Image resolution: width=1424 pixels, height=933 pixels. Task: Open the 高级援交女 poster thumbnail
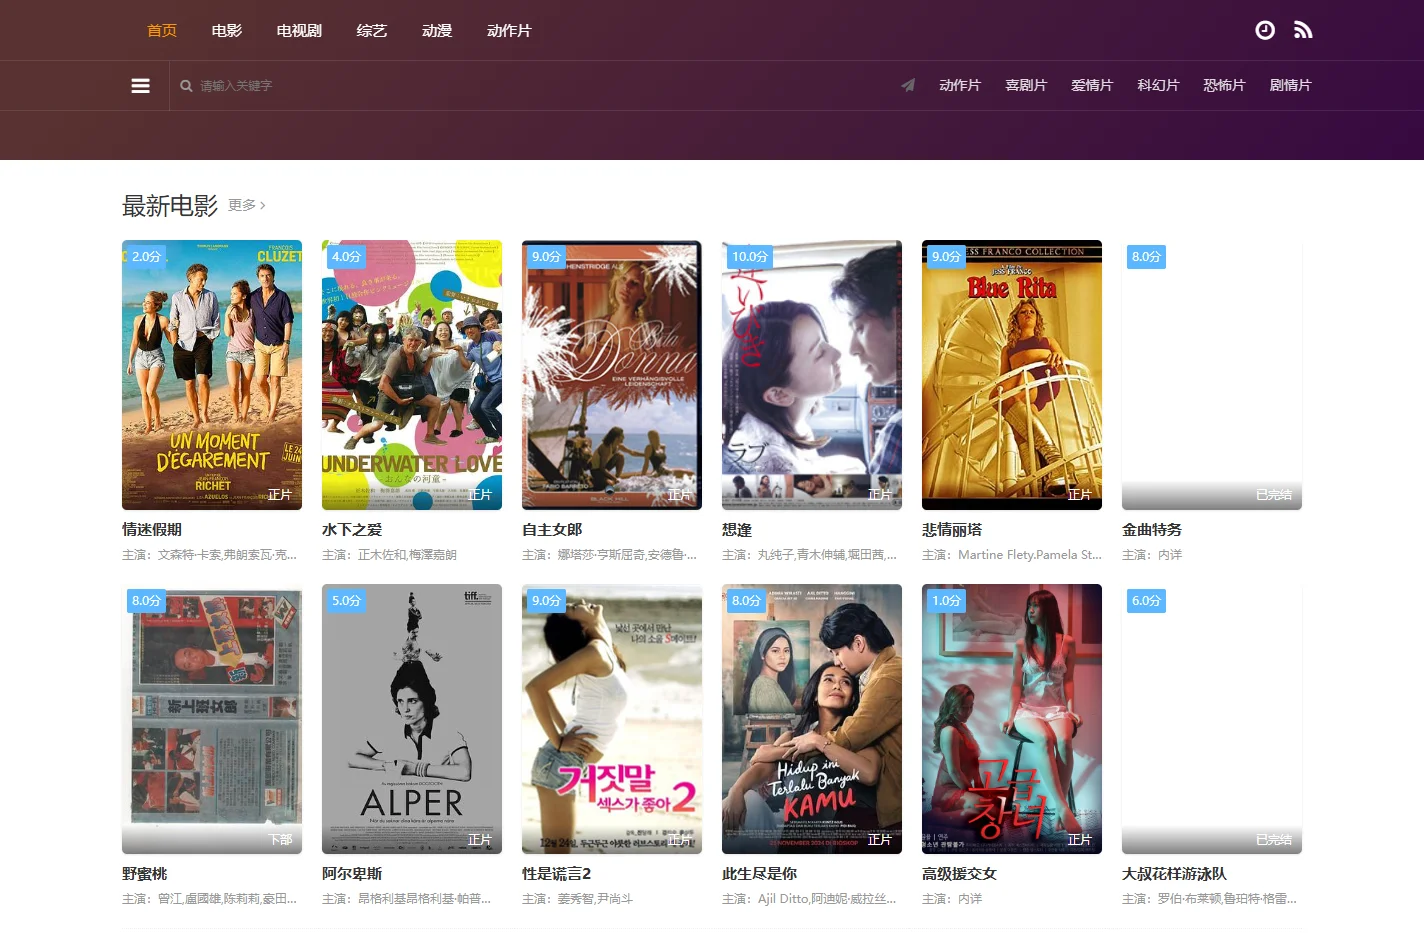(1012, 719)
